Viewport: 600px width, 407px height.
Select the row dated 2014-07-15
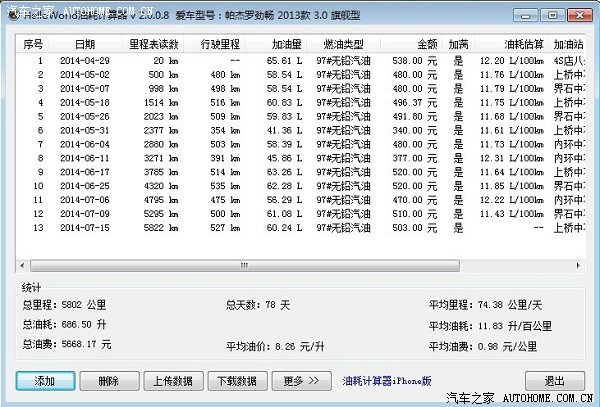point(82,227)
